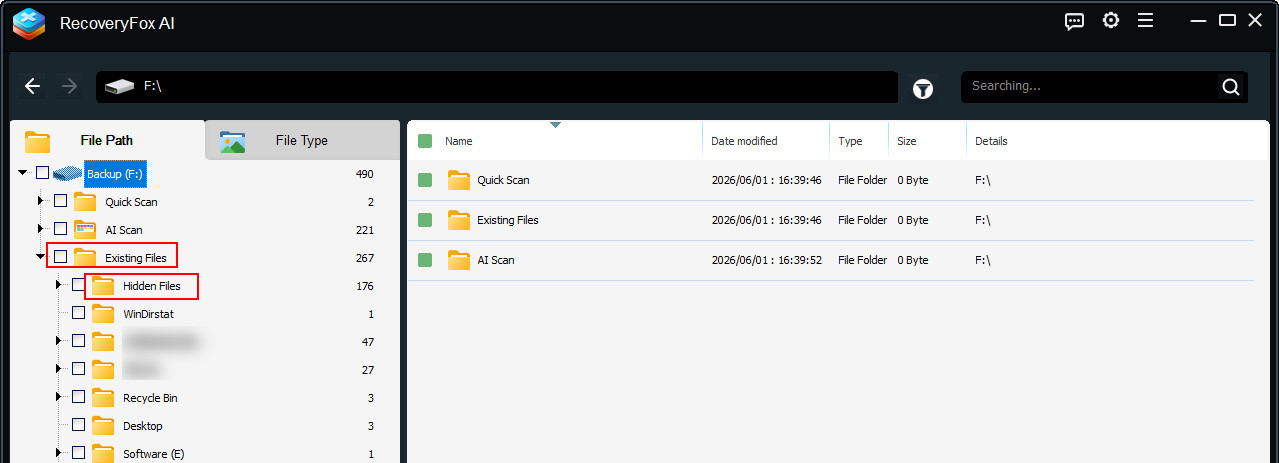This screenshot has width=1279, height=463.
Task: Expand the folder with count 47
Action: (59, 341)
